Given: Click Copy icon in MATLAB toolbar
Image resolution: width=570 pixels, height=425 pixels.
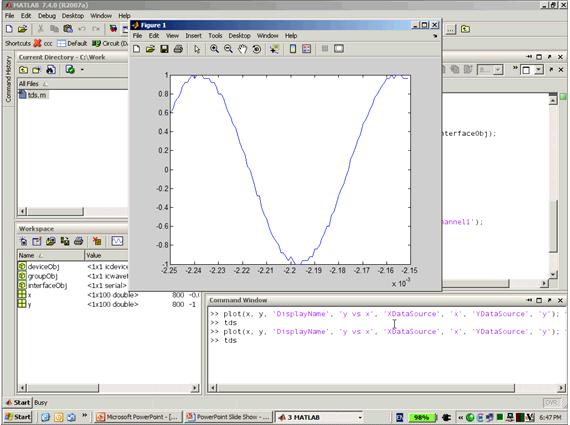Looking at the screenshot, I should tap(55, 29).
